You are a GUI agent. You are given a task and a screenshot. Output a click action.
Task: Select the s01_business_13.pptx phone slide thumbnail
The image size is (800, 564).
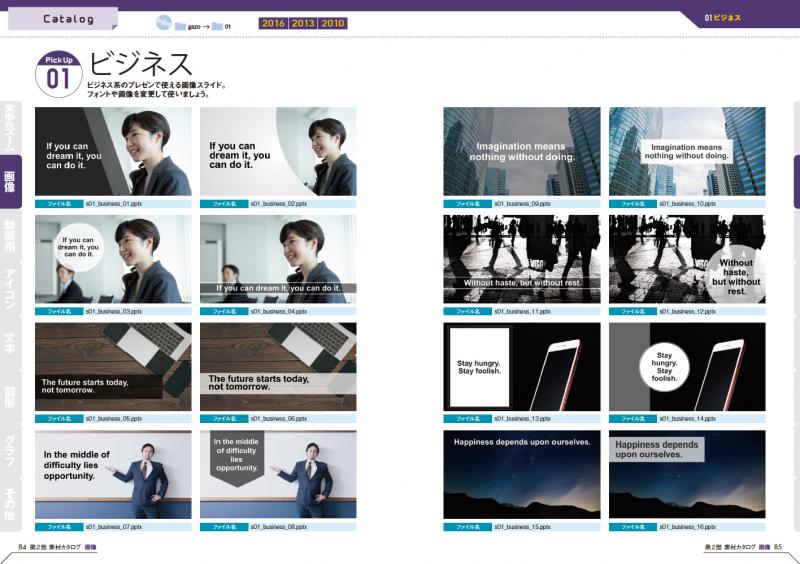522,366
